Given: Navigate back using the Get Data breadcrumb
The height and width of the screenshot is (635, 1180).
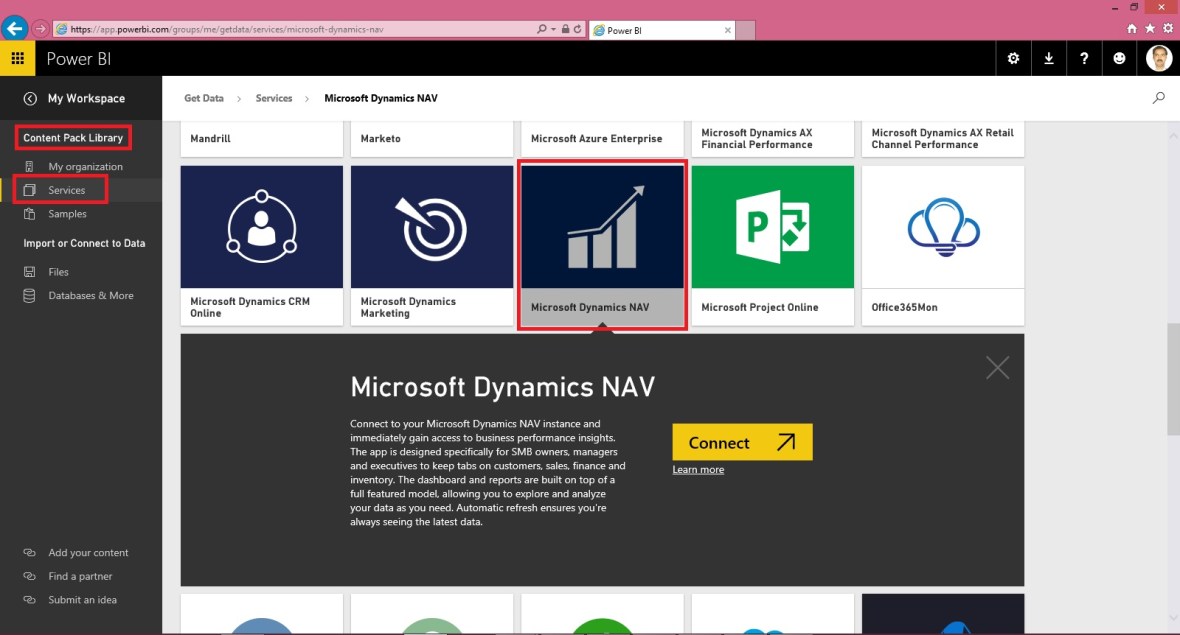Looking at the screenshot, I should [203, 98].
